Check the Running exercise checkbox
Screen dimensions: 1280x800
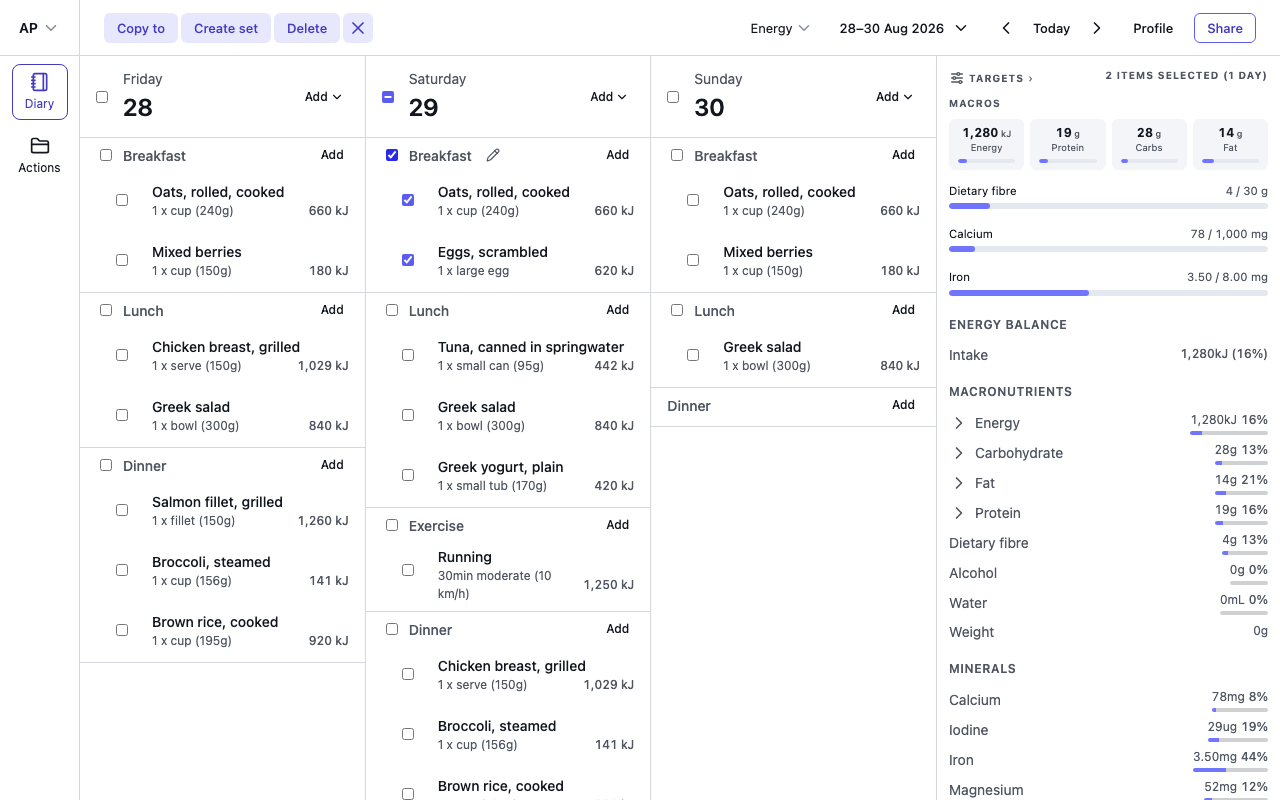[408, 570]
